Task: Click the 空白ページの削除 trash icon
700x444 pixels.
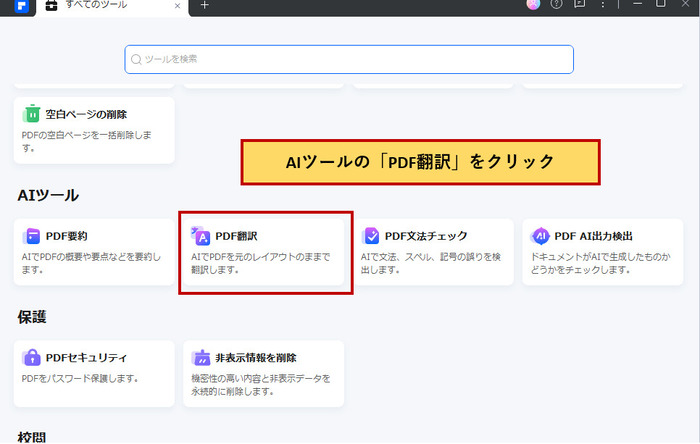Action: (x=33, y=114)
